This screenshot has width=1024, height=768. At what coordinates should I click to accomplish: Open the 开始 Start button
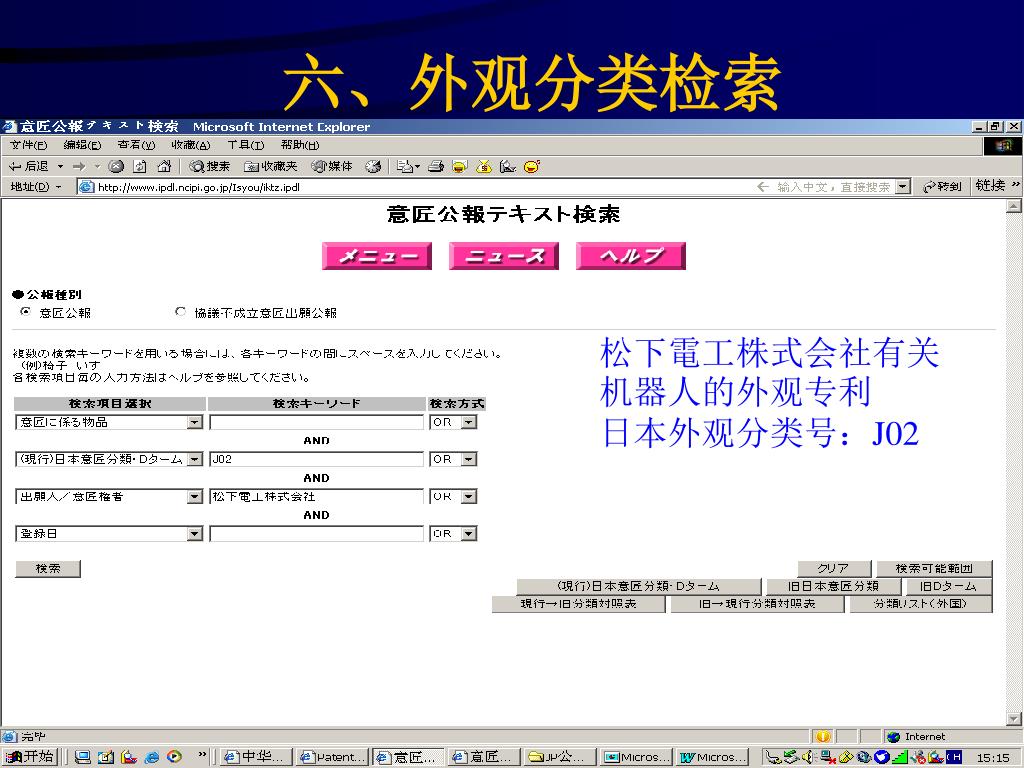[30, 757]
